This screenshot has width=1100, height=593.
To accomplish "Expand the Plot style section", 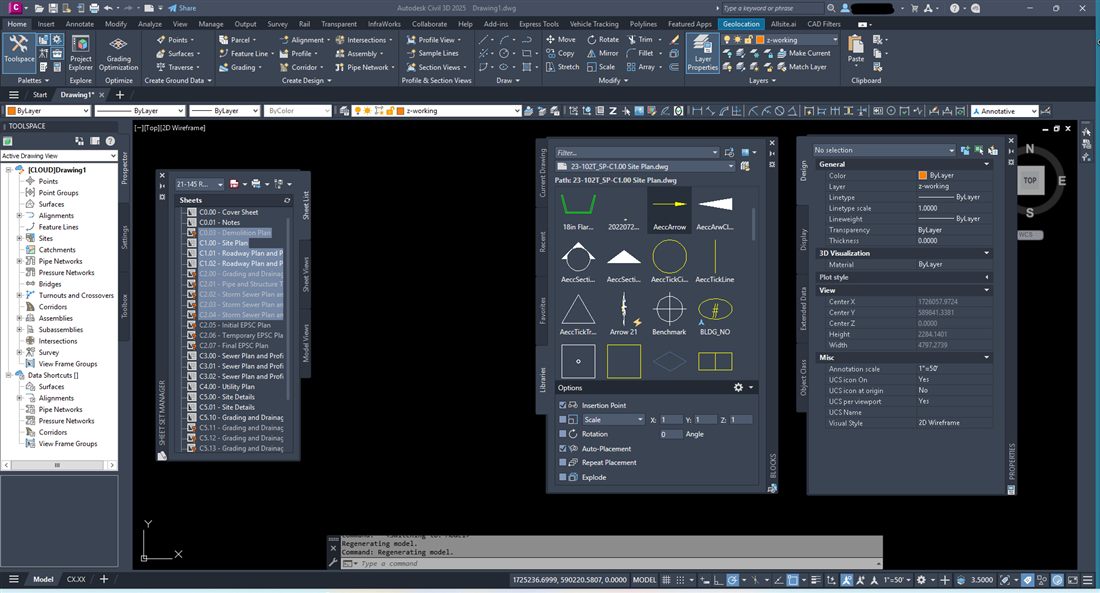I will (987, 277).
